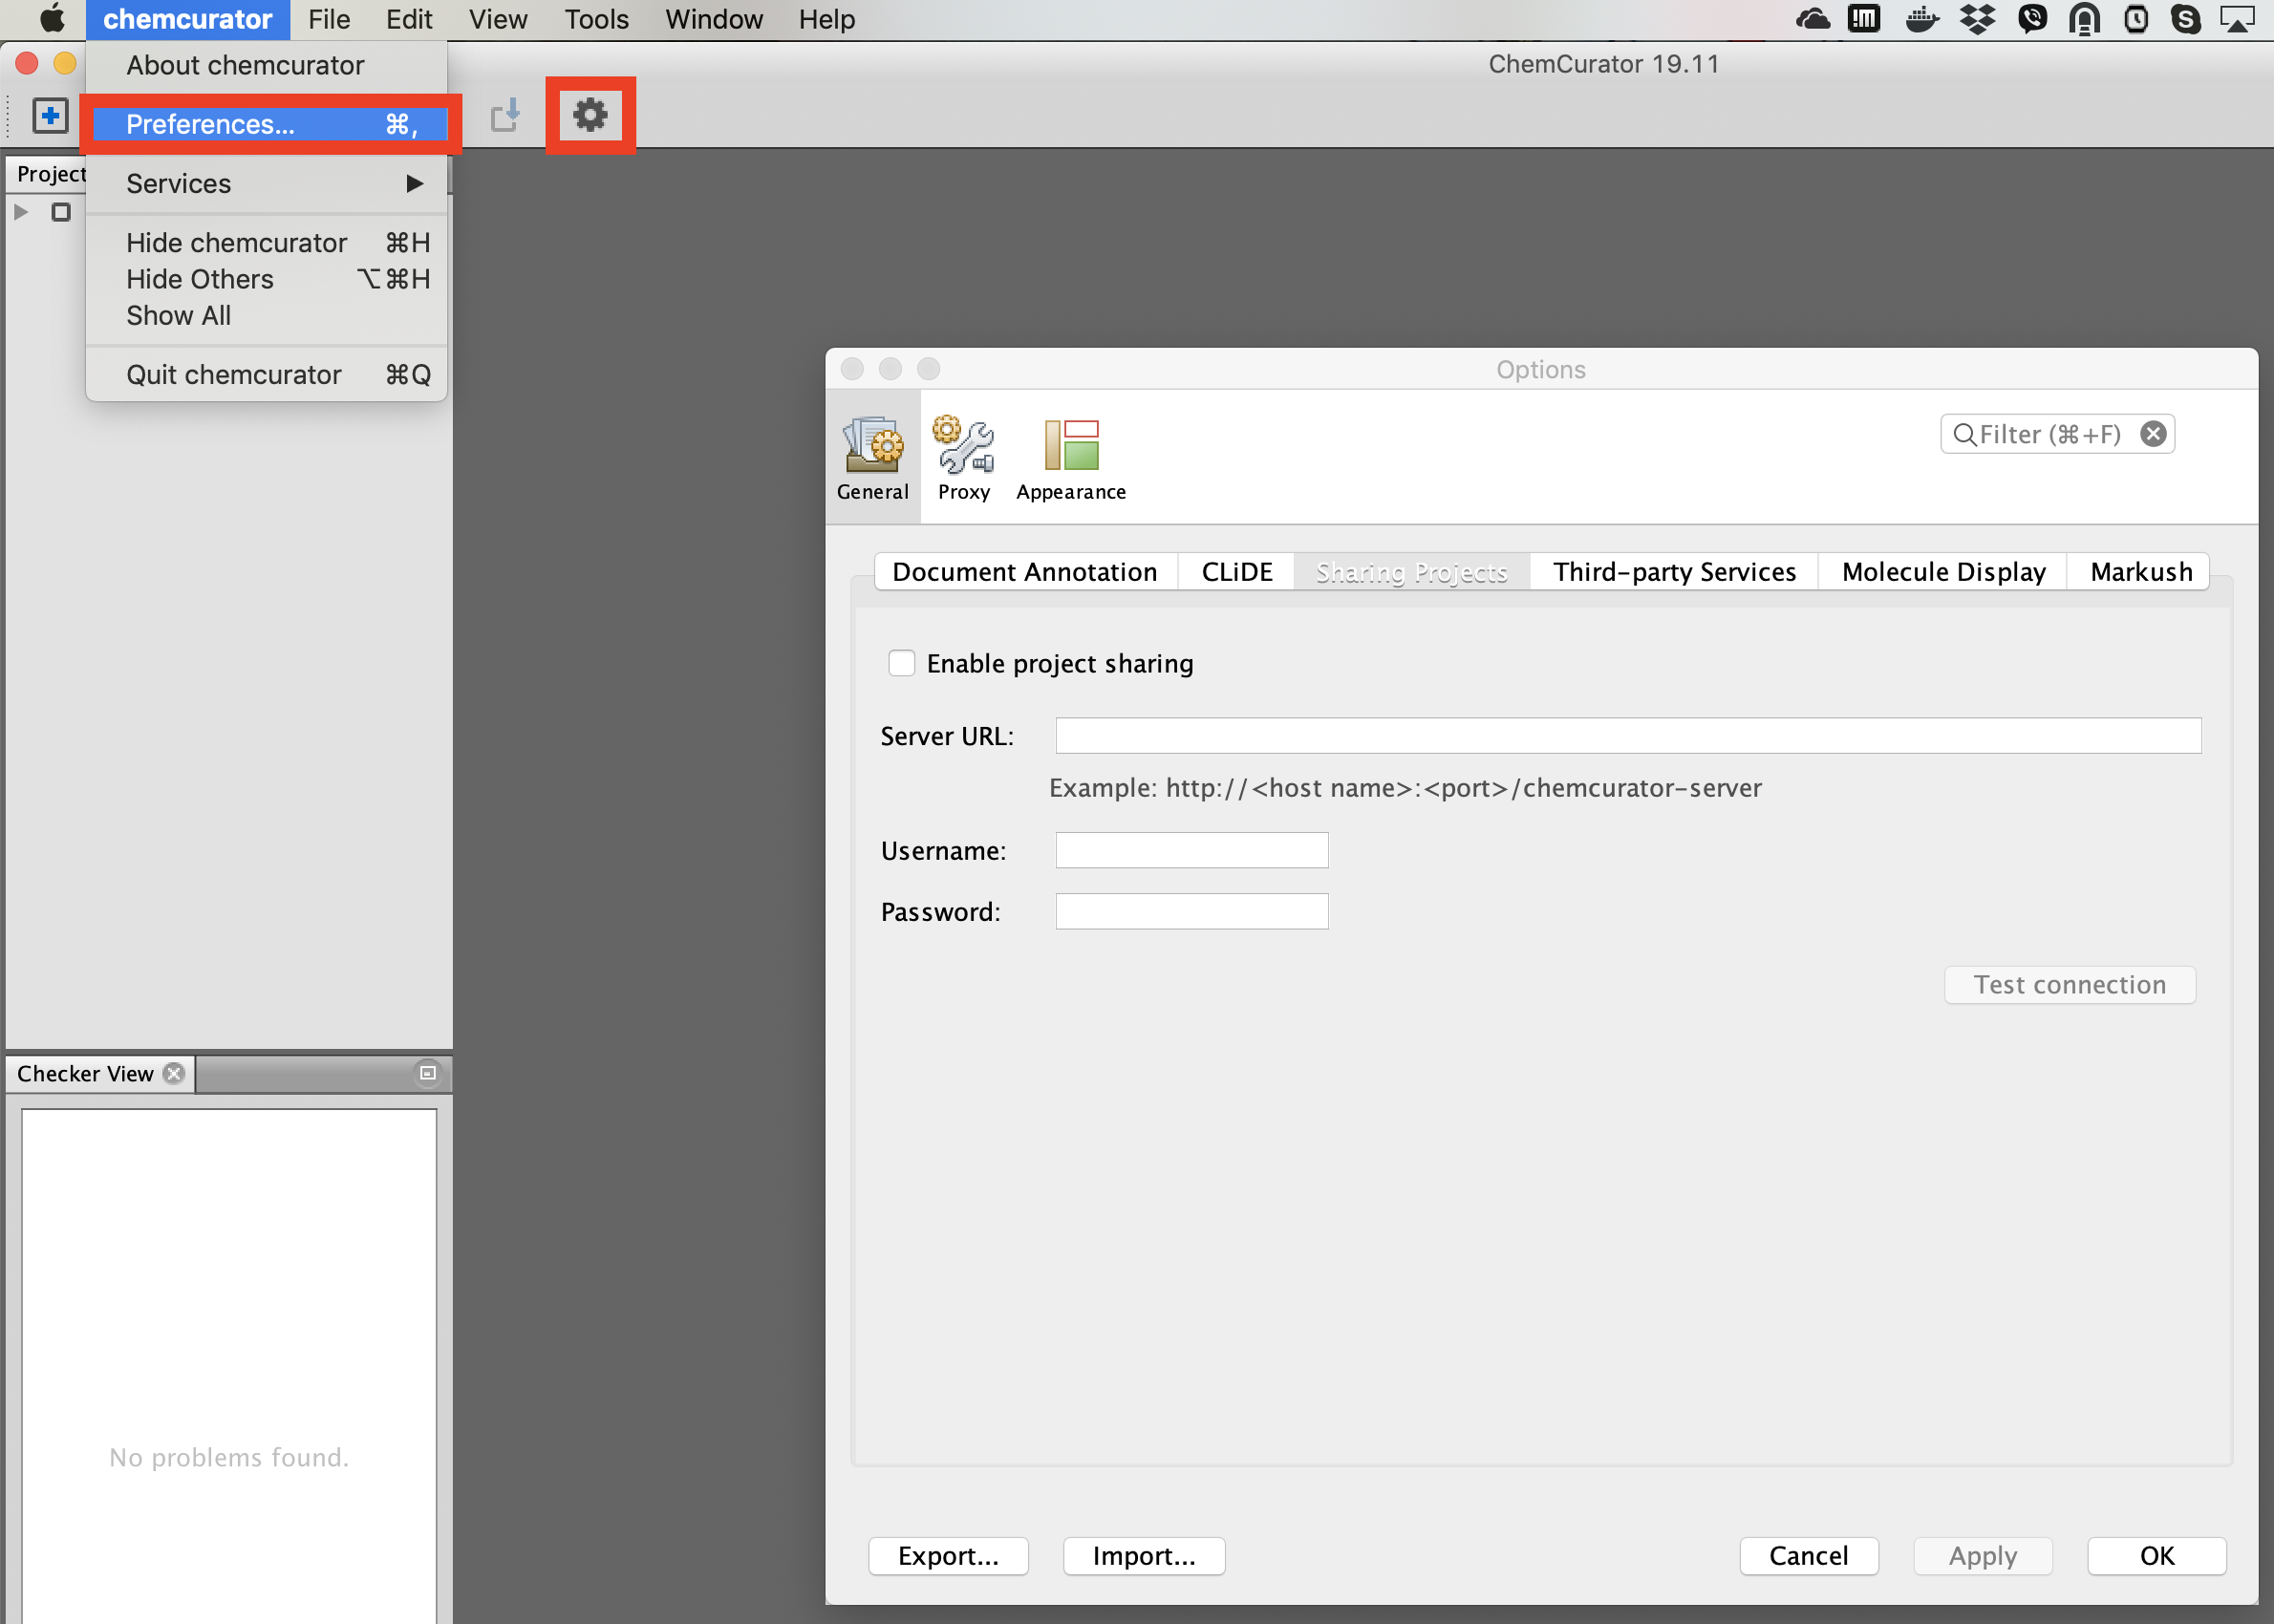Toggle the project tree square icon
The image size is (2274, 1624).
pyautogui.click(x=61, y=212)
